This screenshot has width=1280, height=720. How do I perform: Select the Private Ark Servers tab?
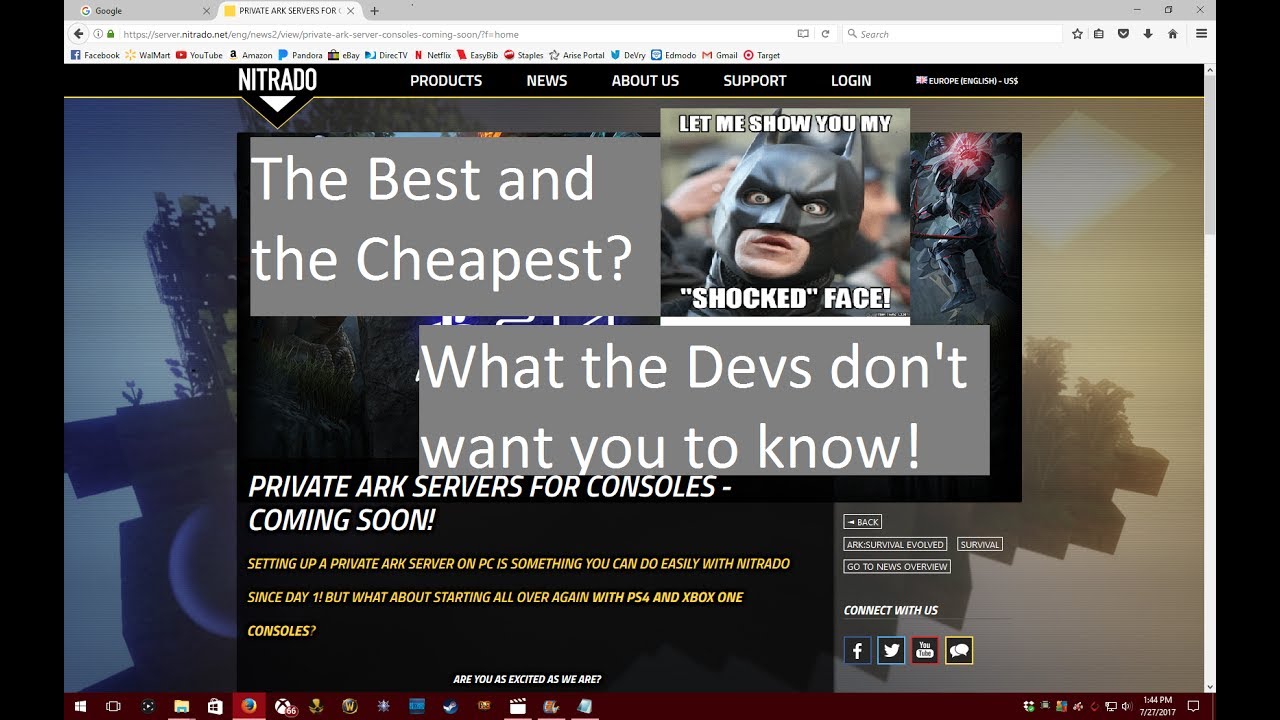tap(289, 11)
